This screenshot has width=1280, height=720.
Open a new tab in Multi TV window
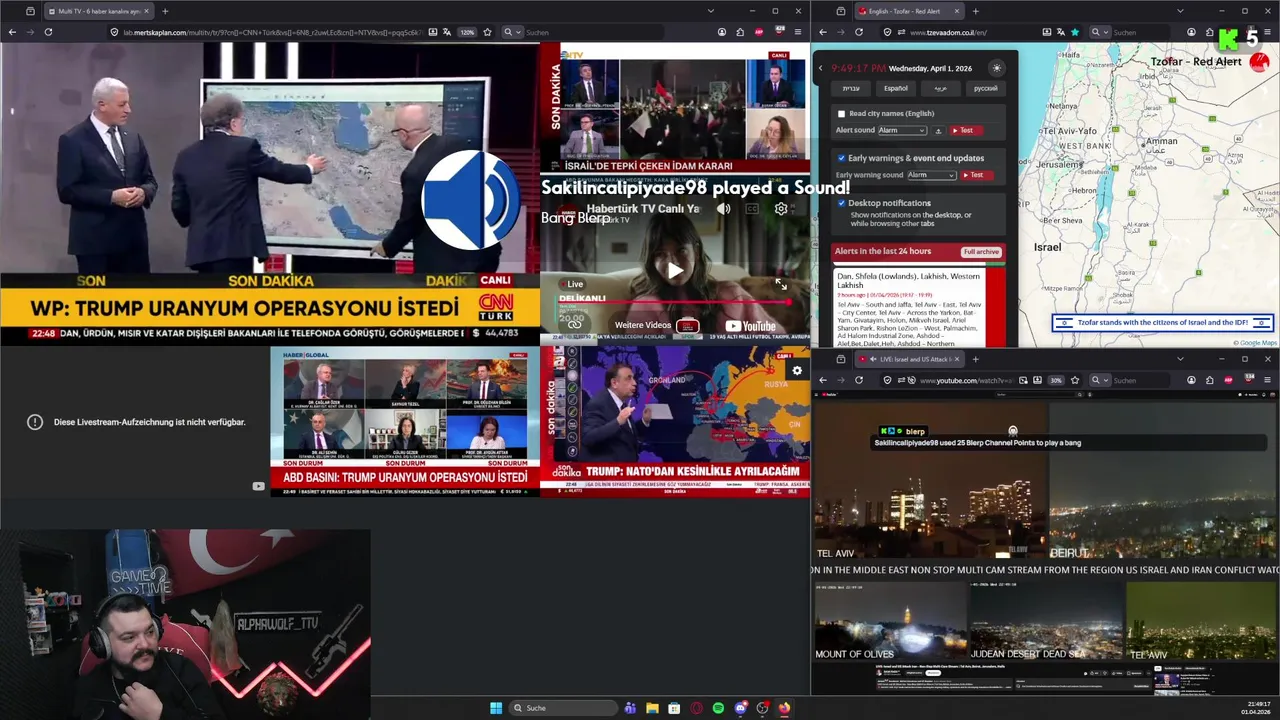(165, 11)
